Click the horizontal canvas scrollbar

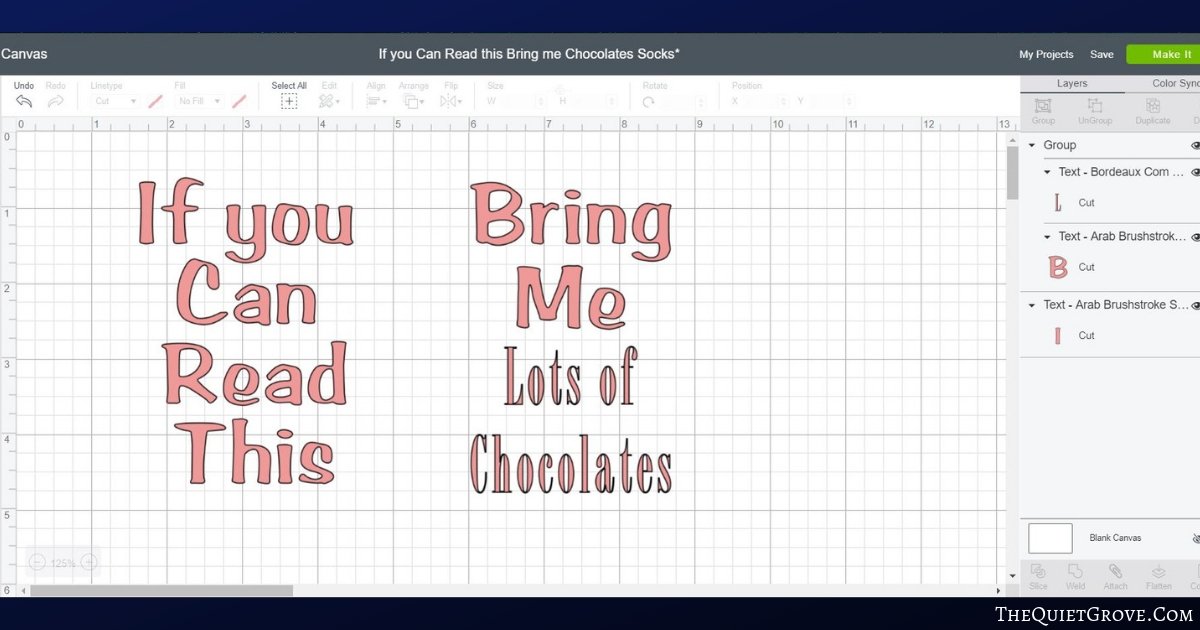click(162, 591)
